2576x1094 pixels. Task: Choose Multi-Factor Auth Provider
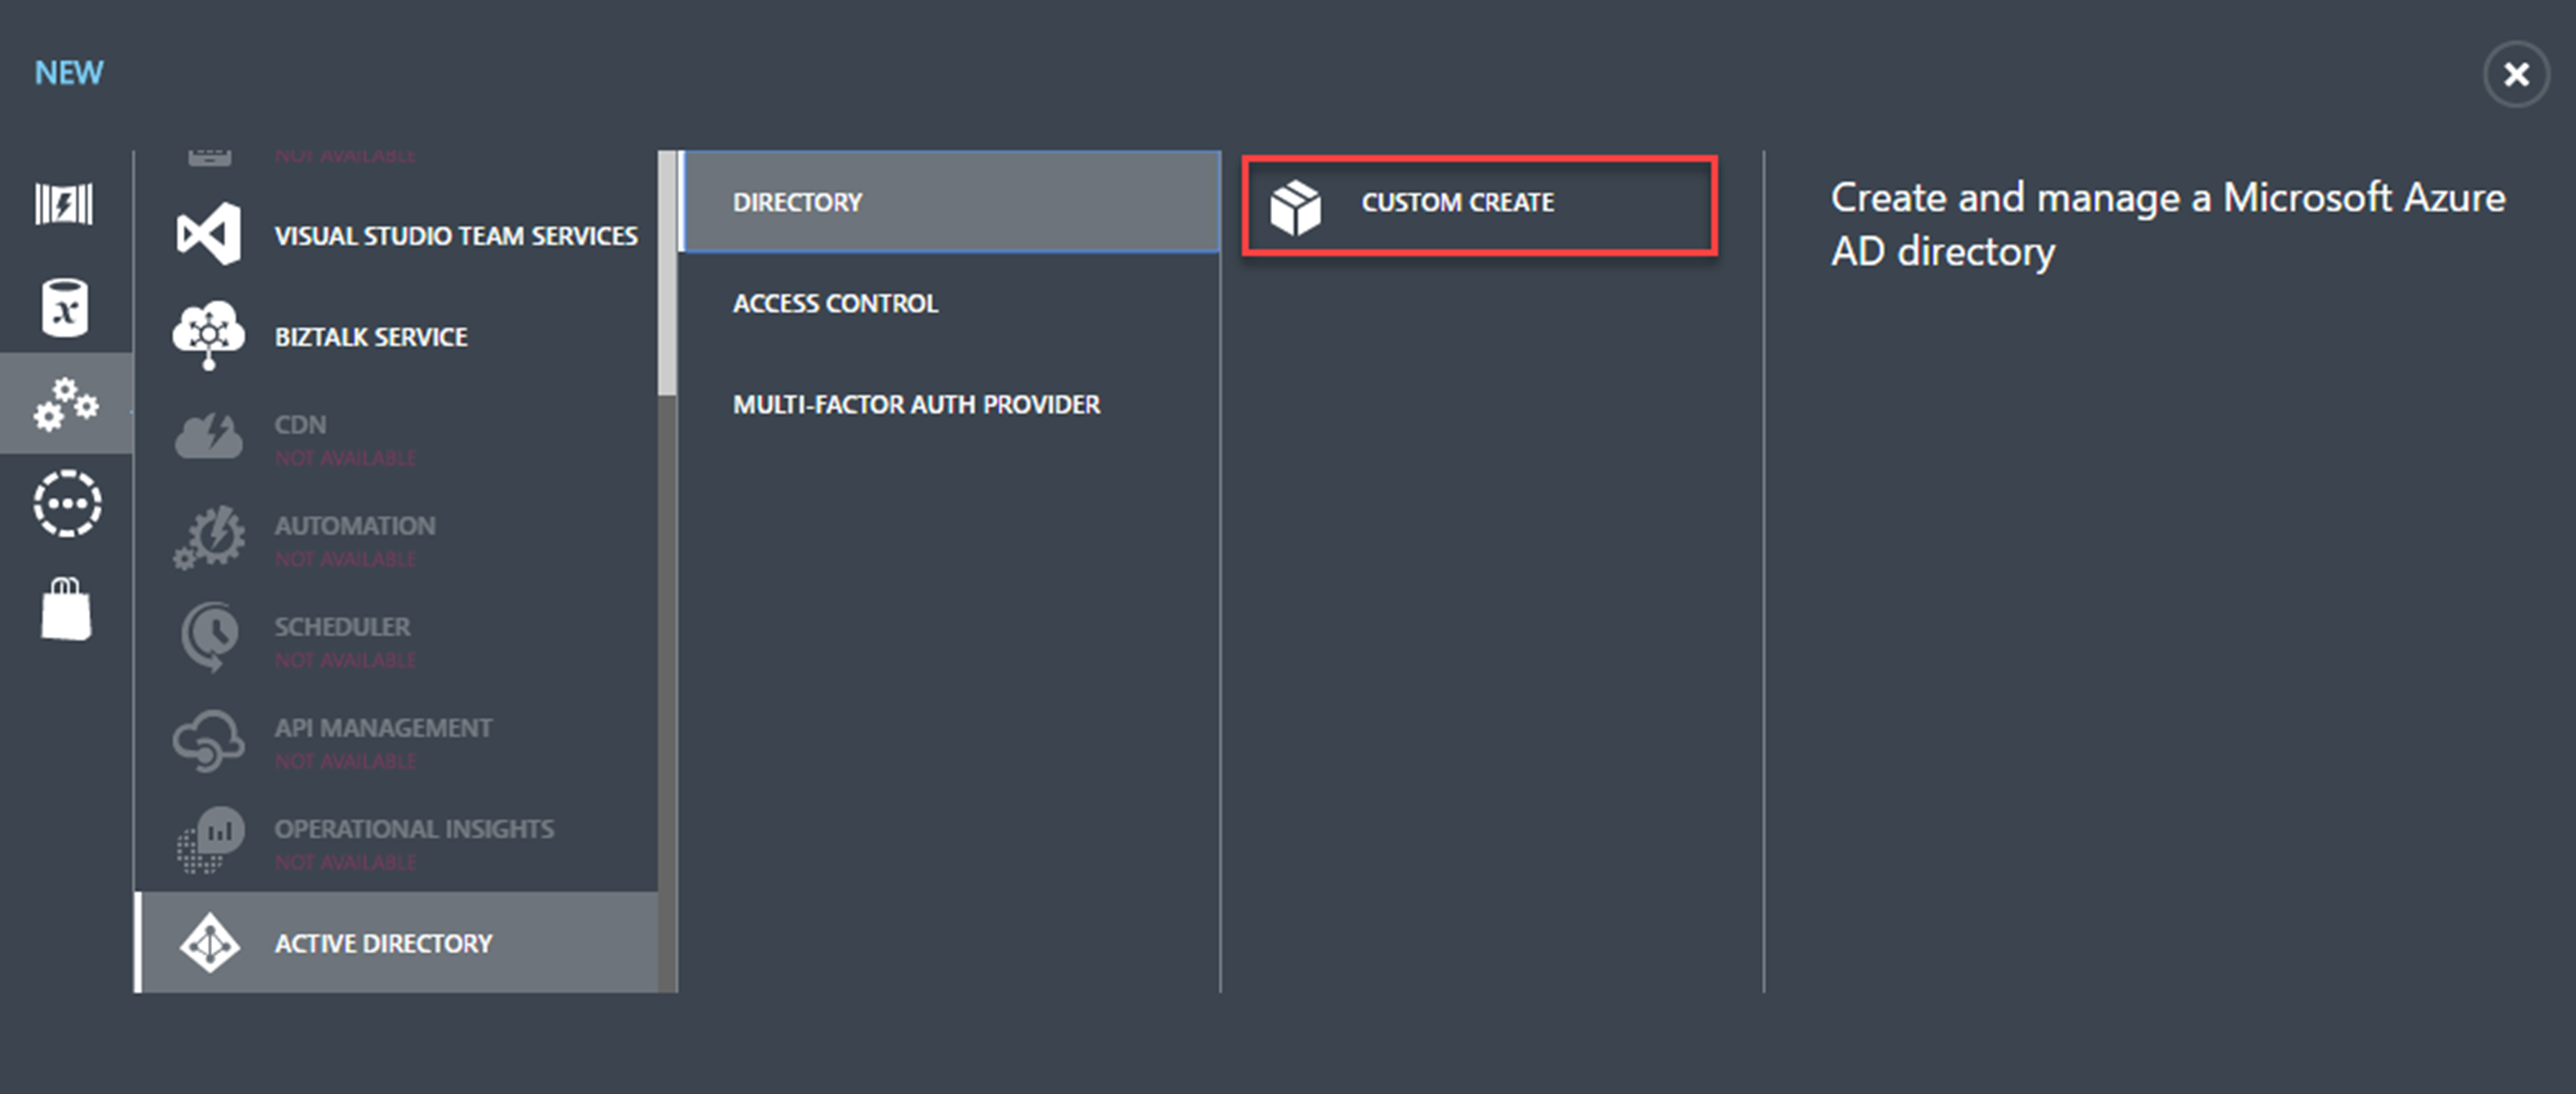[x=916, y=404]
